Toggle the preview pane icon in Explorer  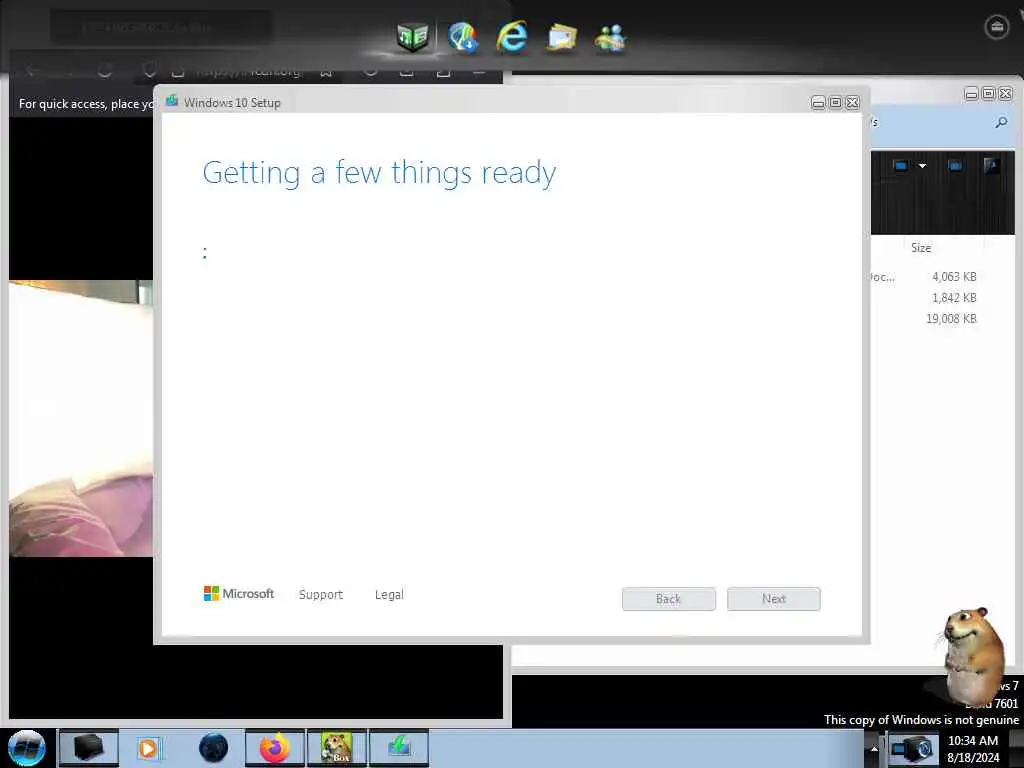955,166
